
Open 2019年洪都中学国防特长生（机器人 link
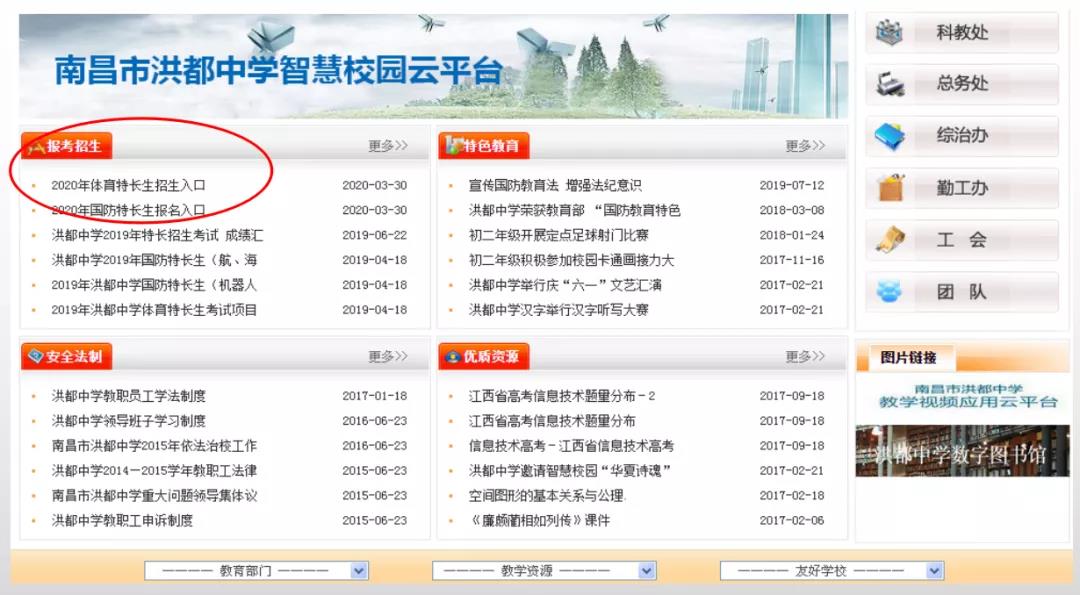point(154,285)
